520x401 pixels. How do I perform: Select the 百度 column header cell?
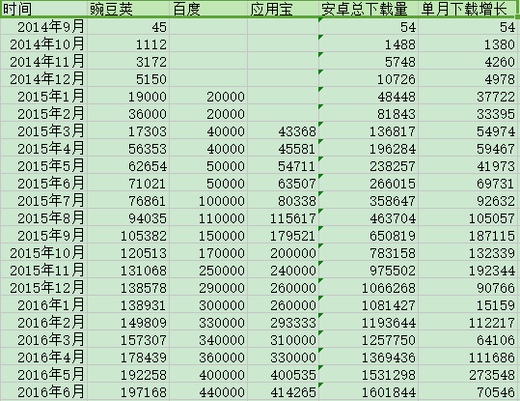click(209, 9)
